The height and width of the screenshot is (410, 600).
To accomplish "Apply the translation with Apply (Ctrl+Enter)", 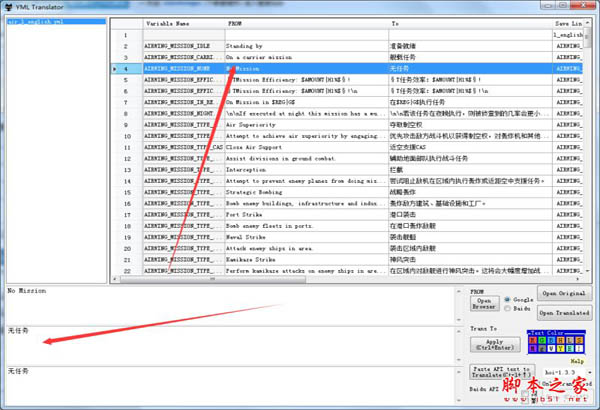I will (x=495, y=345).
